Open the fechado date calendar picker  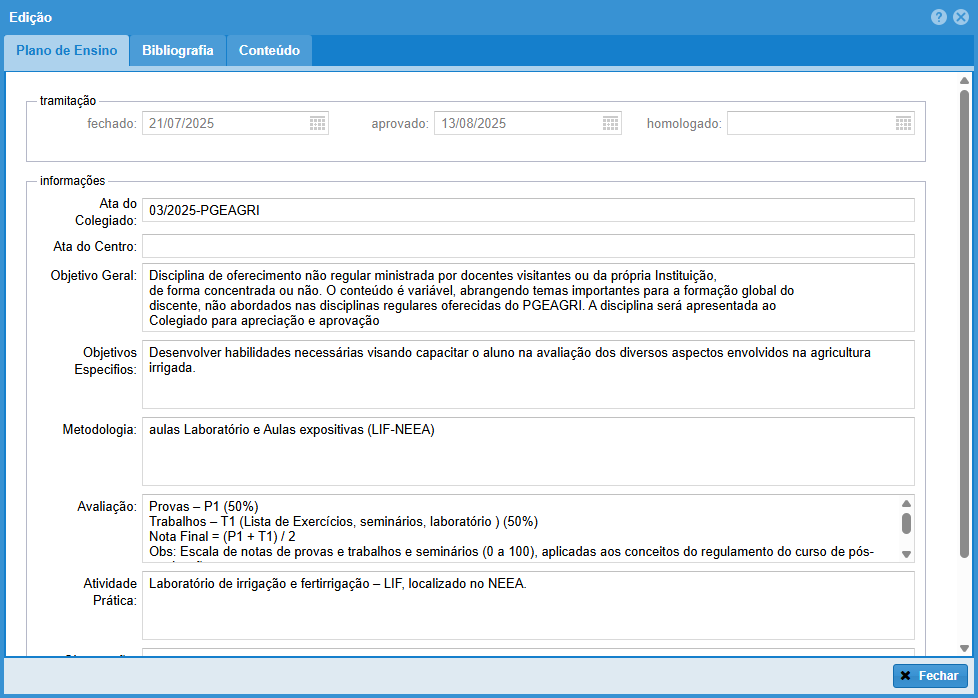tap(317, 124)
